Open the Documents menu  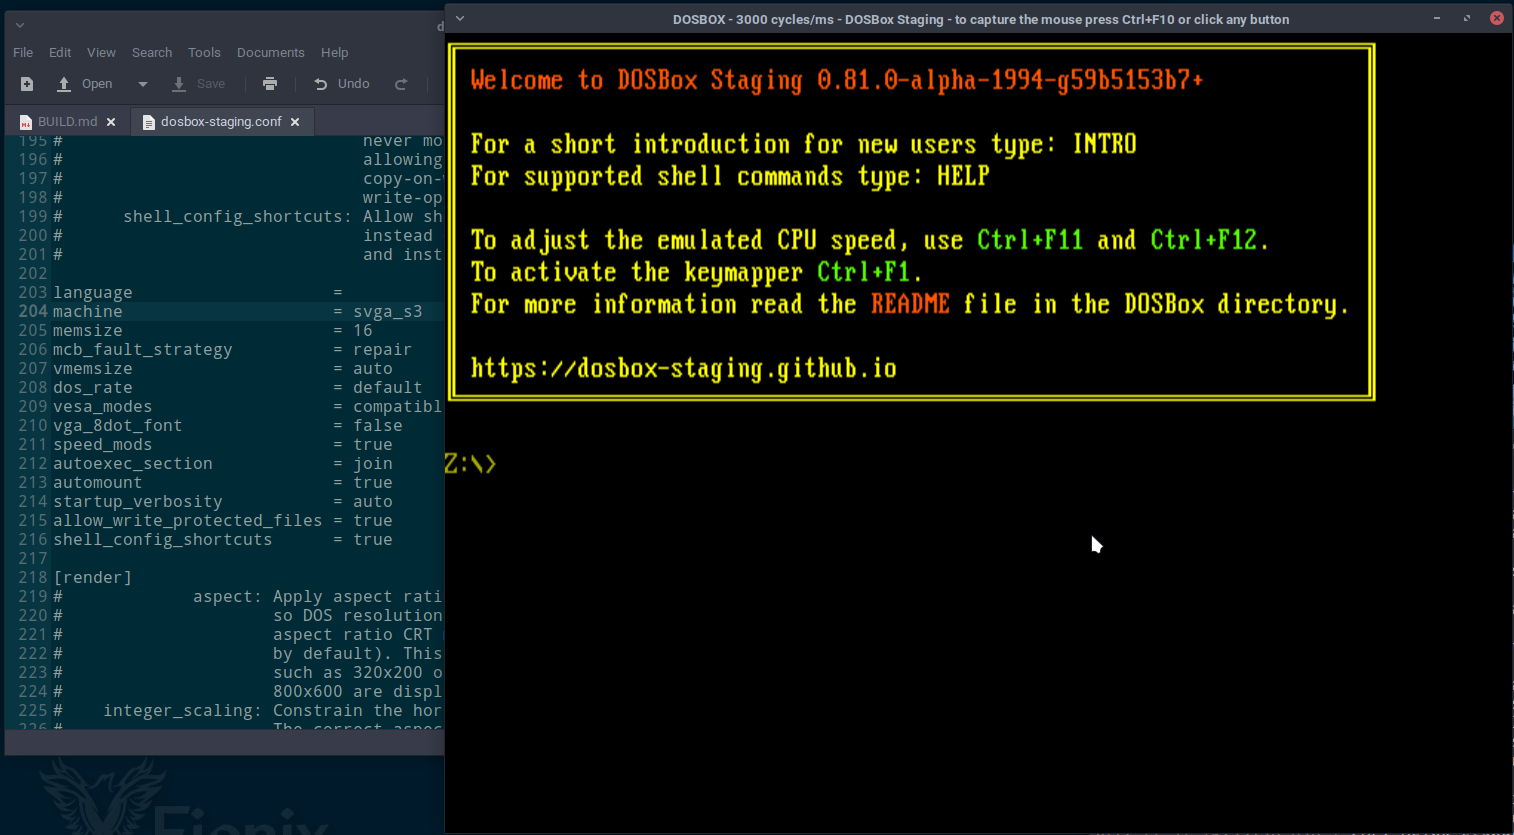270,52
